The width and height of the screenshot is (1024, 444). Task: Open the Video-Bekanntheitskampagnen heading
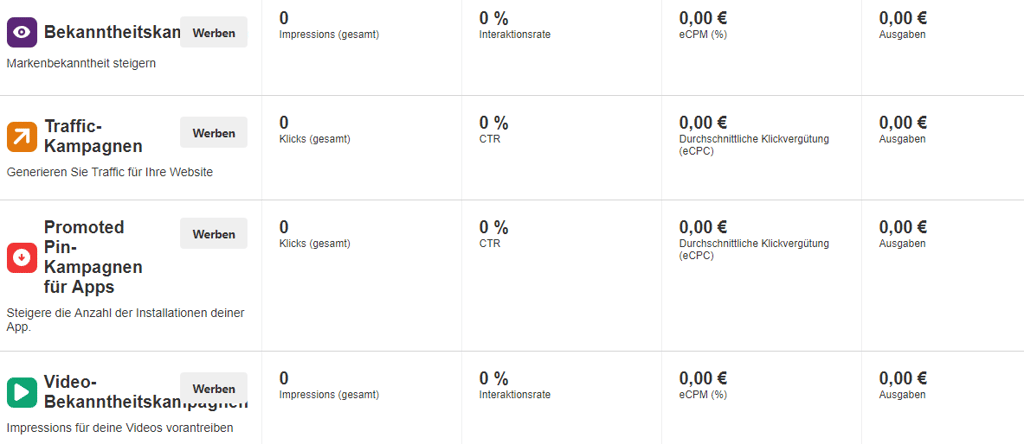(x=146, y=392)
